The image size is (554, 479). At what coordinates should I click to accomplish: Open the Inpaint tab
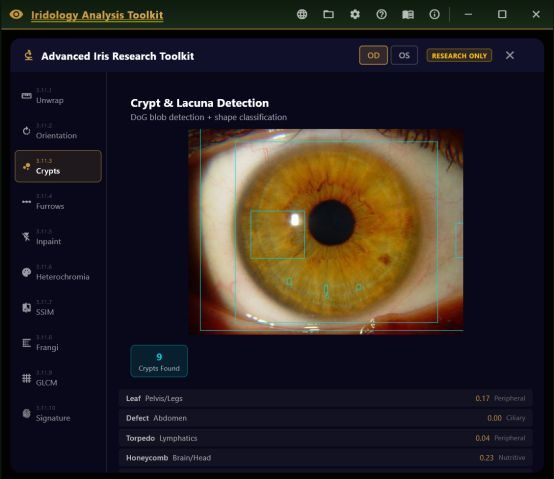[58, 237]
